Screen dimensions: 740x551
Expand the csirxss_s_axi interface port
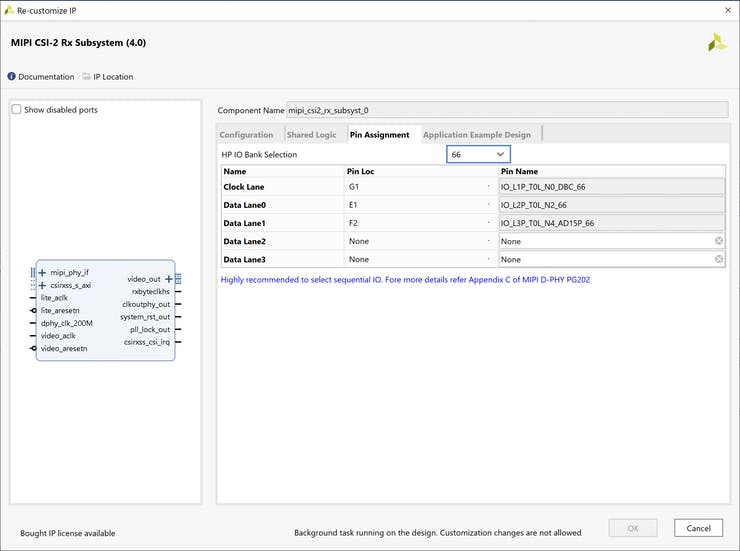pos(42,285)
